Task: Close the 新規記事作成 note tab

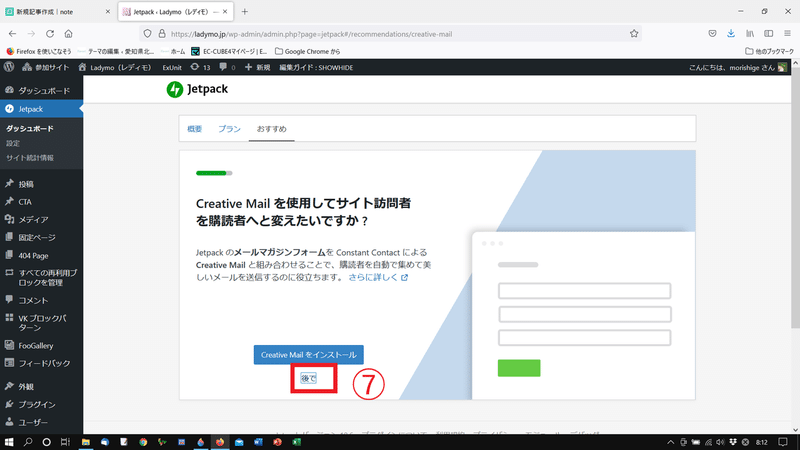Action: point(108,12)
